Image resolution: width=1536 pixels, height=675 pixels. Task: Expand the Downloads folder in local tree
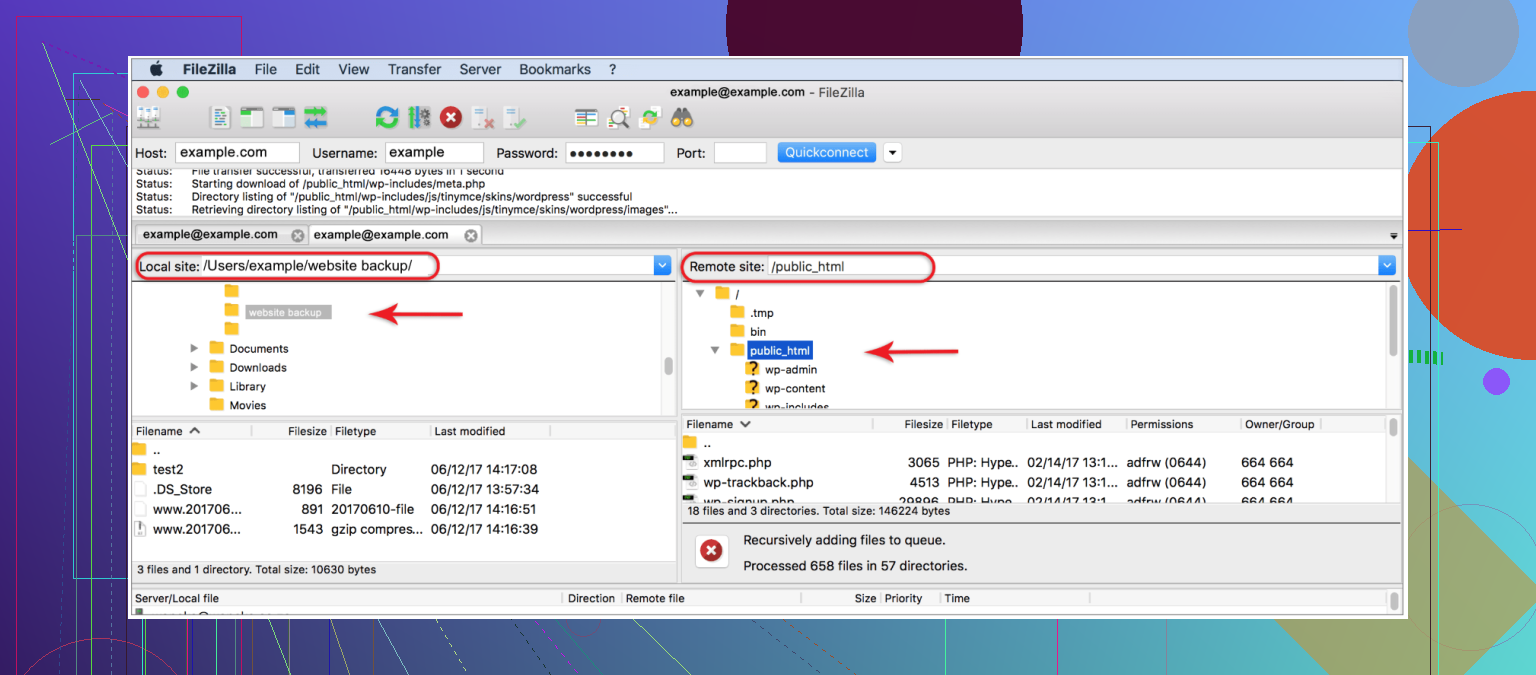pyautogui.click(x=194, y=368)
